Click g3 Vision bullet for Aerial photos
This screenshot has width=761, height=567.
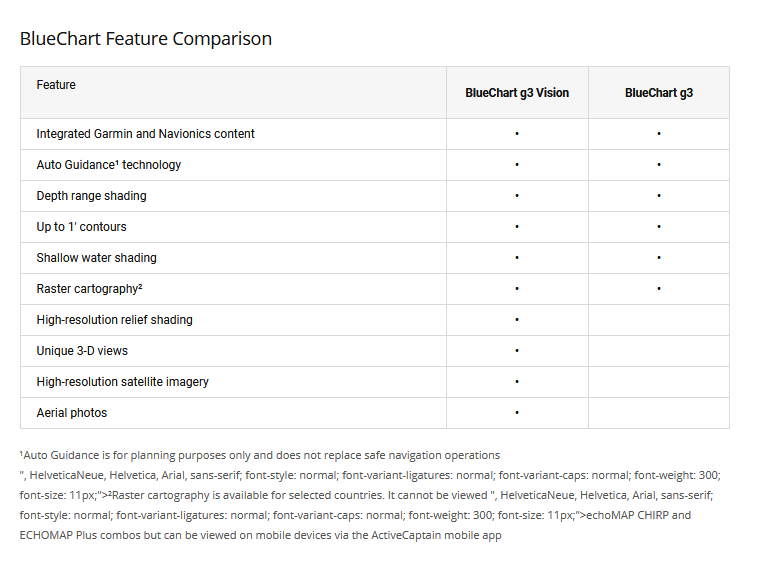point(517,412)
